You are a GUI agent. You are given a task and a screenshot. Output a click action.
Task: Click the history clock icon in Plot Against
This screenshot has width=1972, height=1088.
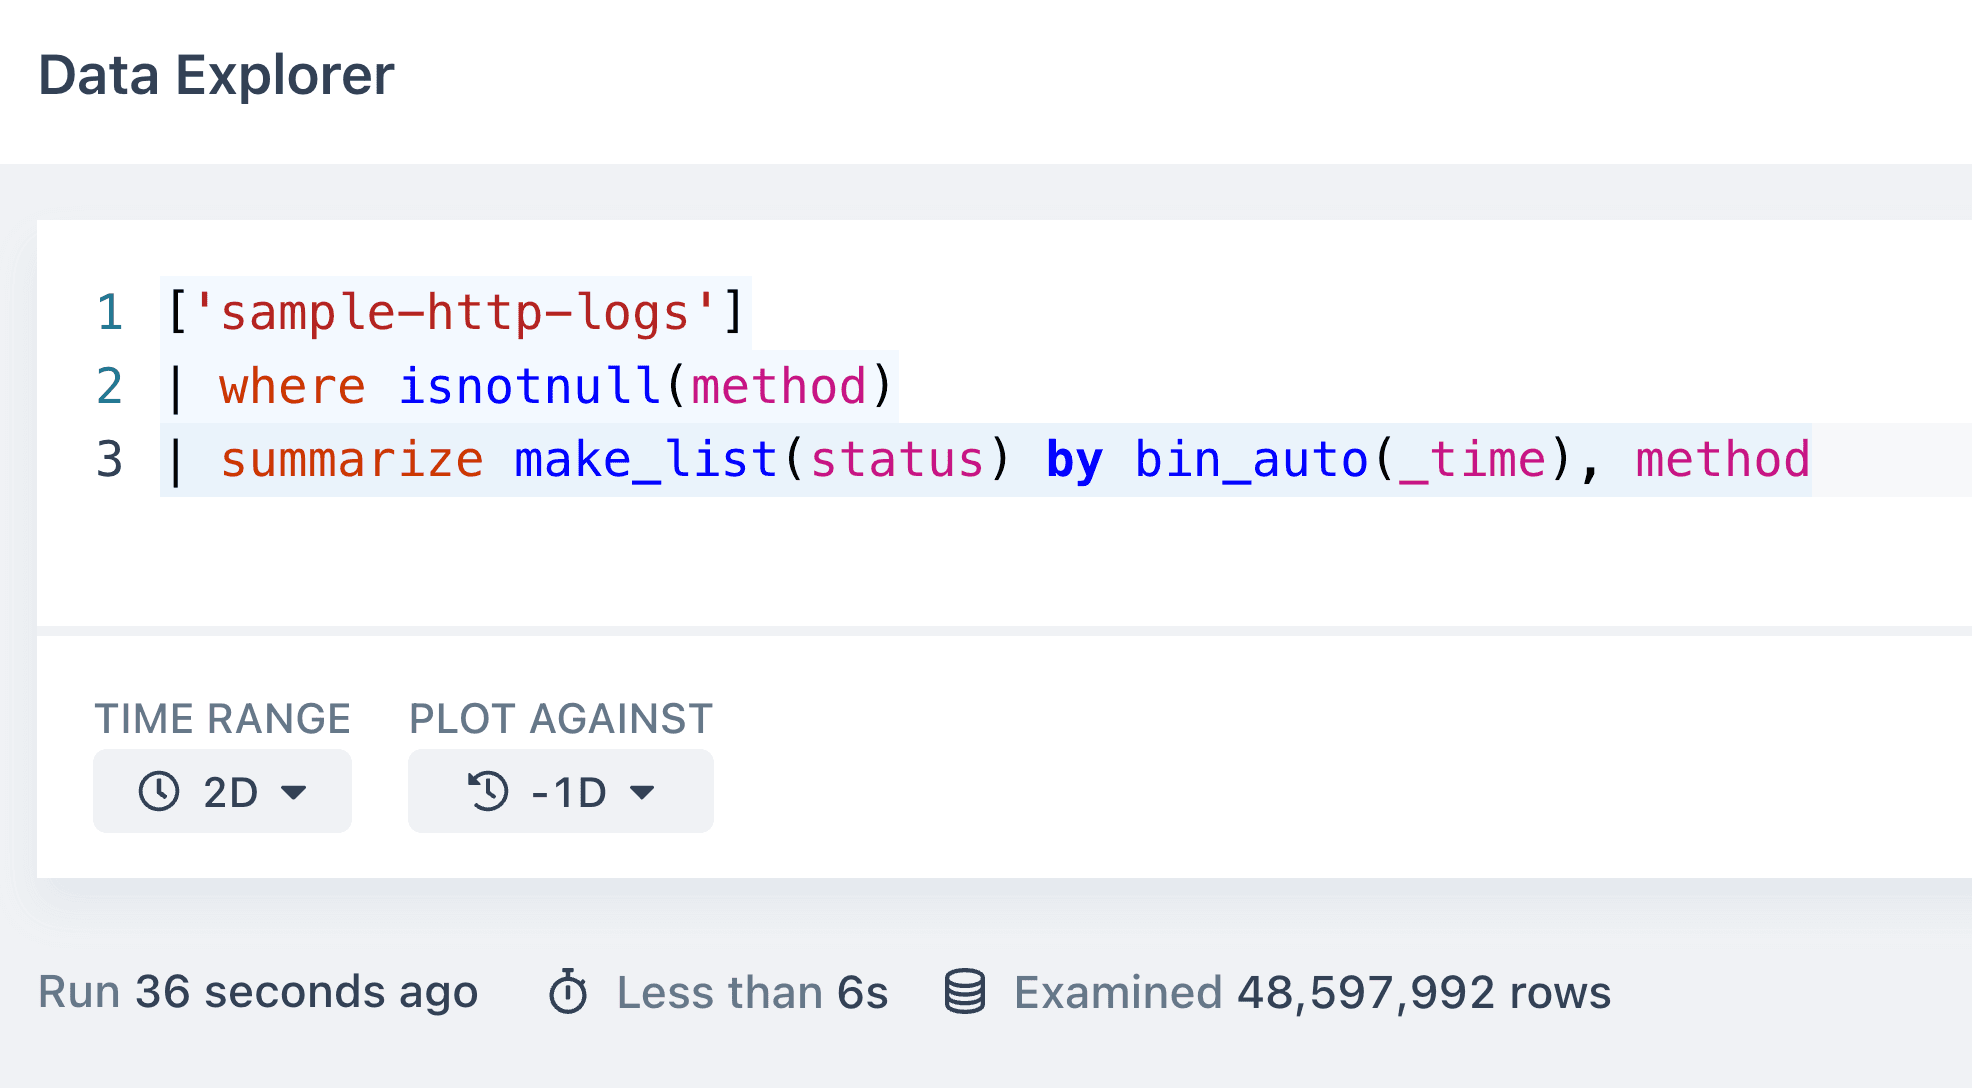[x=488, y=792]
